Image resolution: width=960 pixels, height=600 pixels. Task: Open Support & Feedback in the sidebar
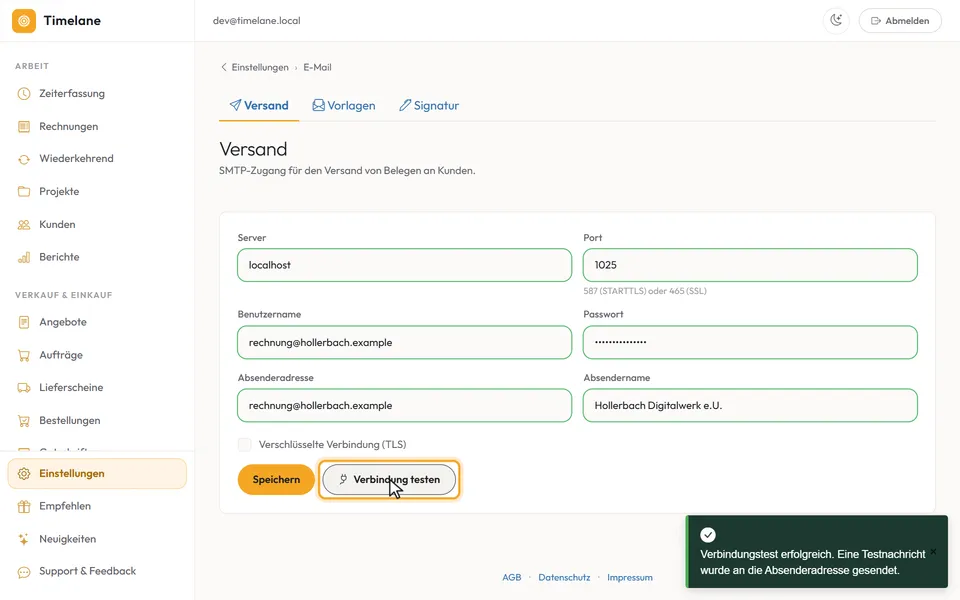tap(97, 572)
